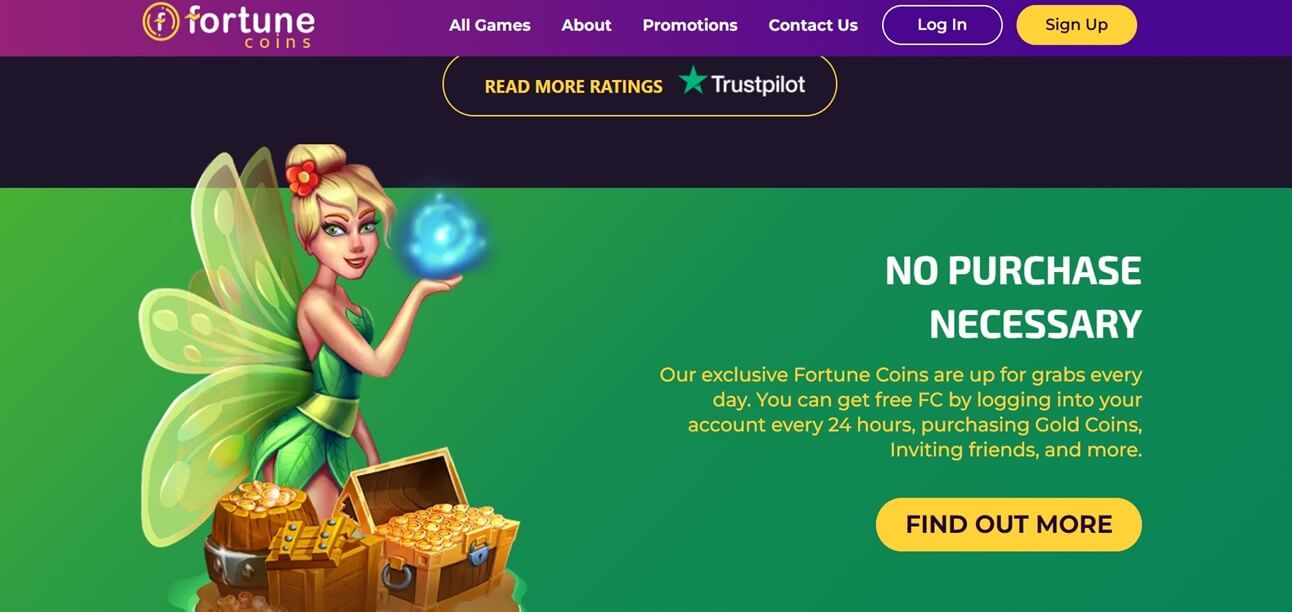Click the red flower in fairy's hair
This screenshot has height=612, width=1292.
click(301, 177)
